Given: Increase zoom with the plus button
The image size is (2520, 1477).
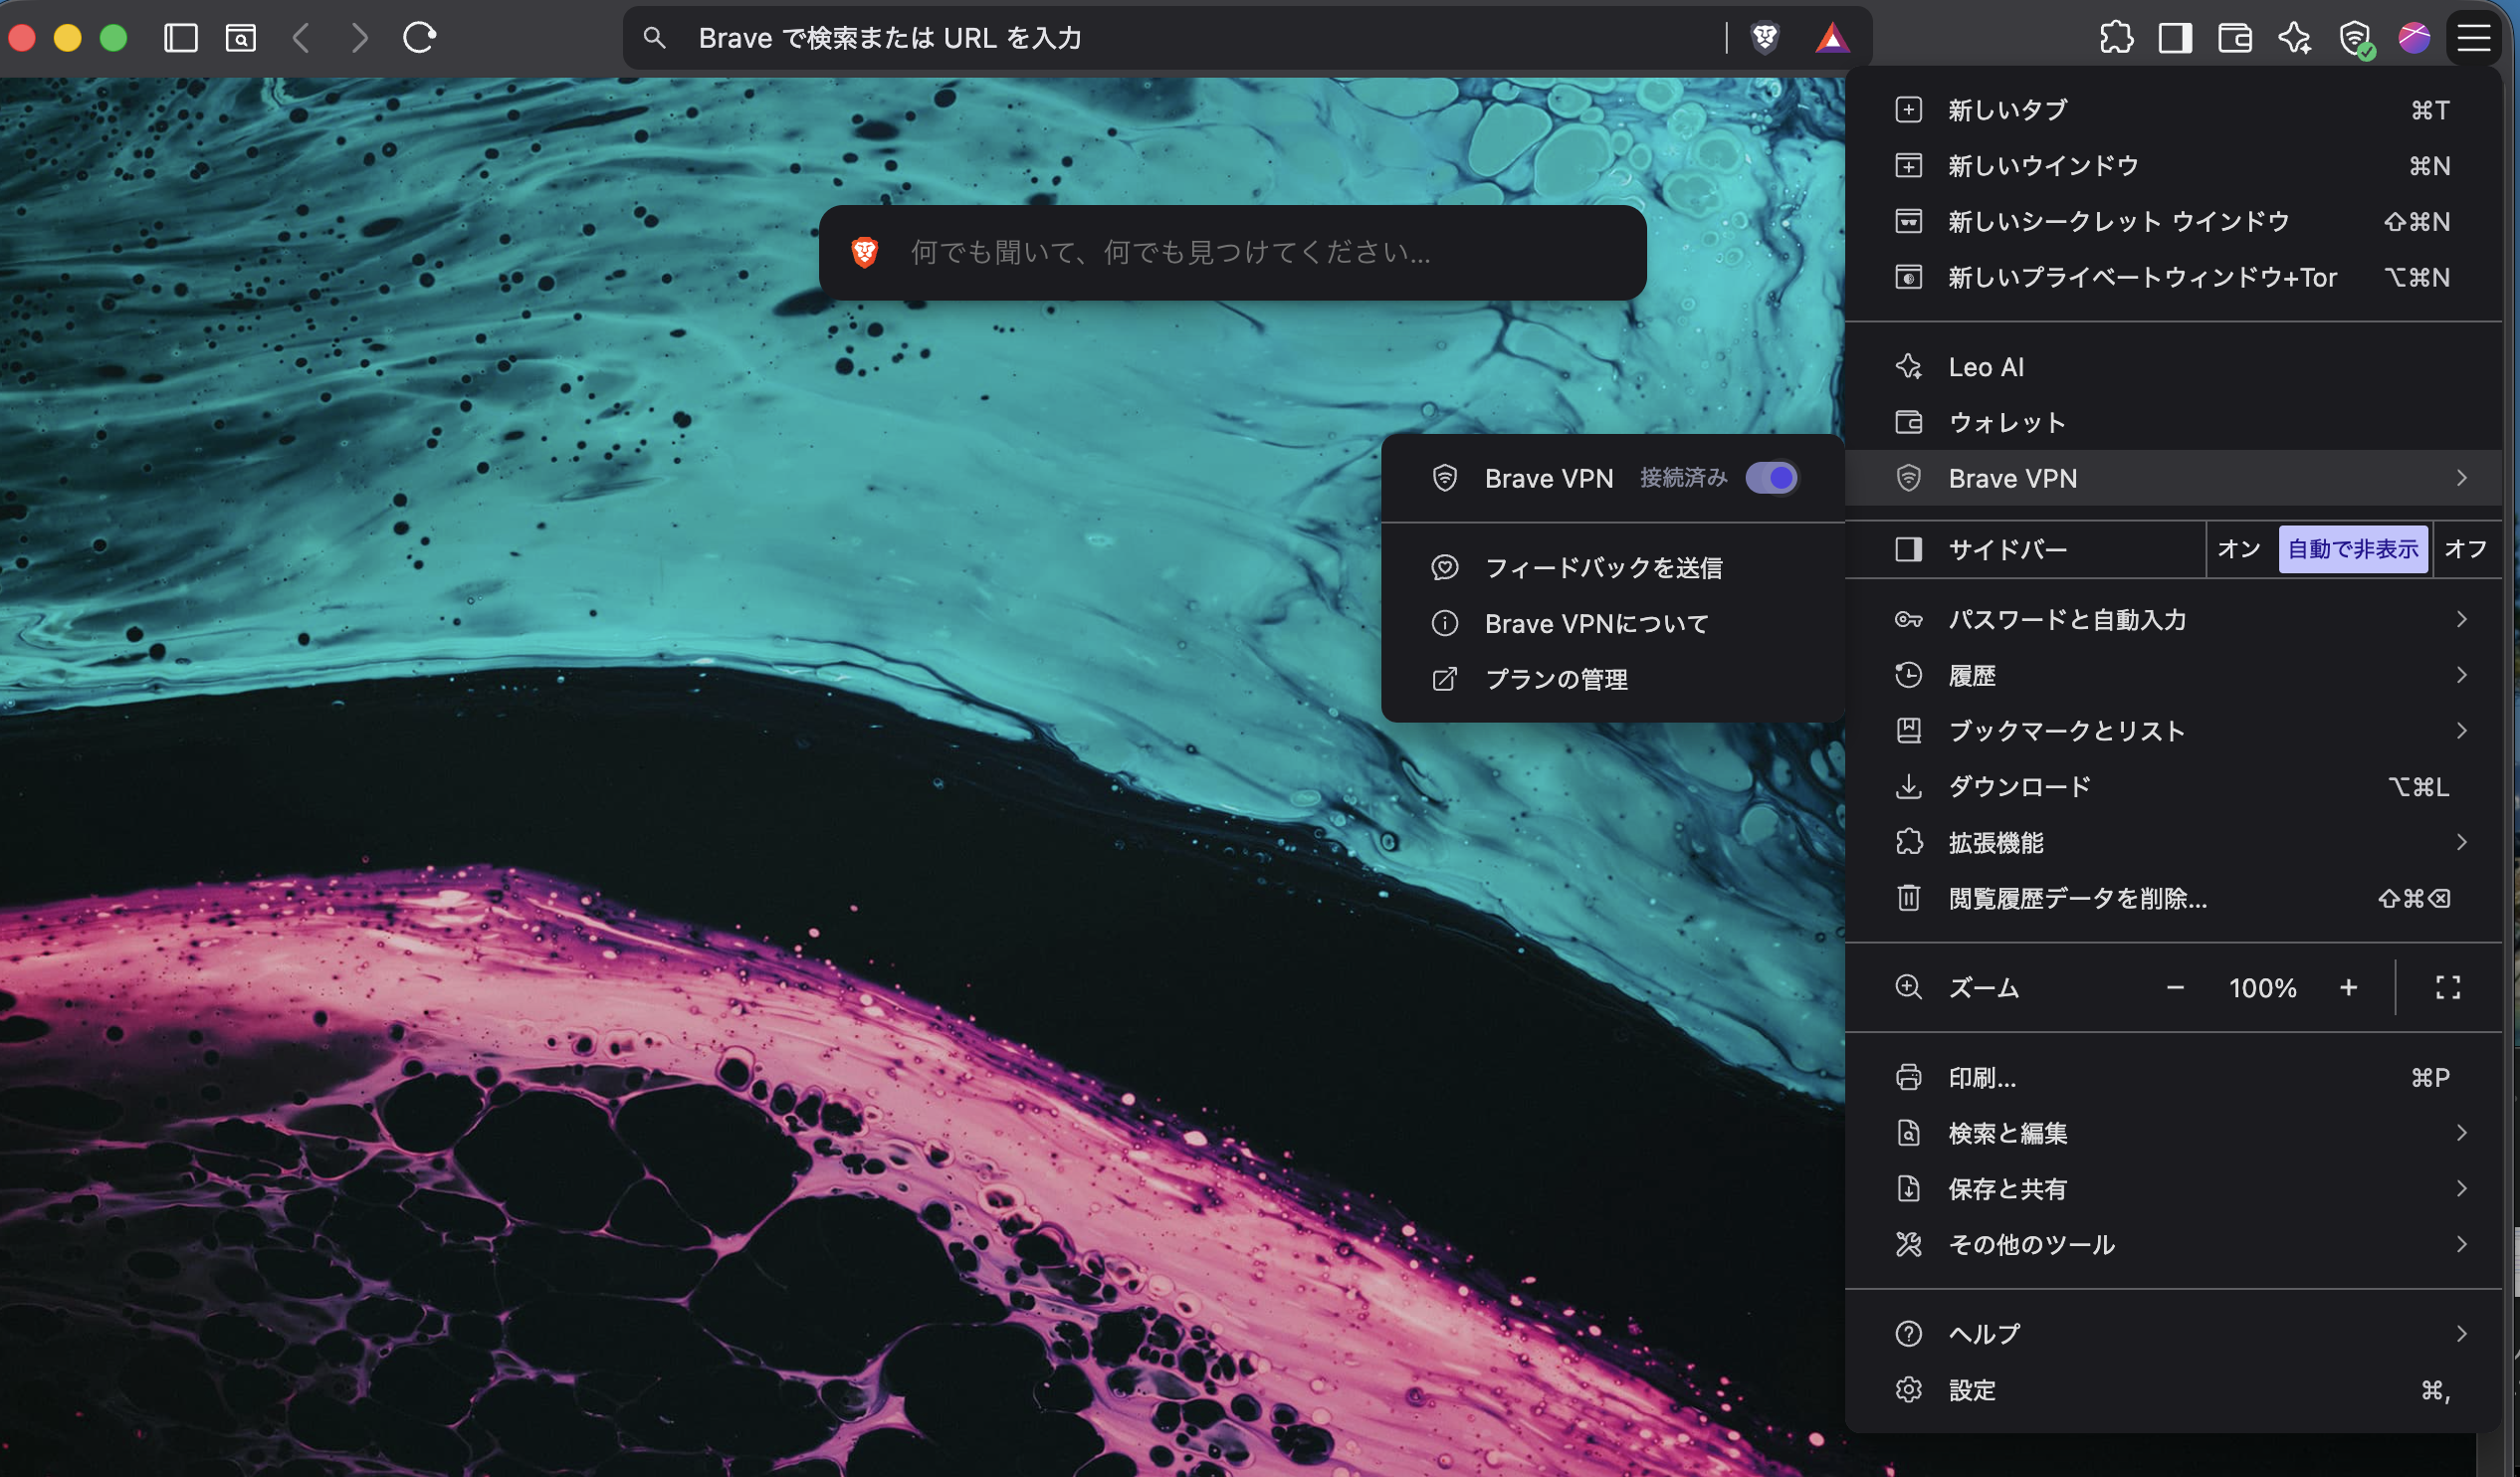Looking at the screenshot, I should pos(2349,988).
